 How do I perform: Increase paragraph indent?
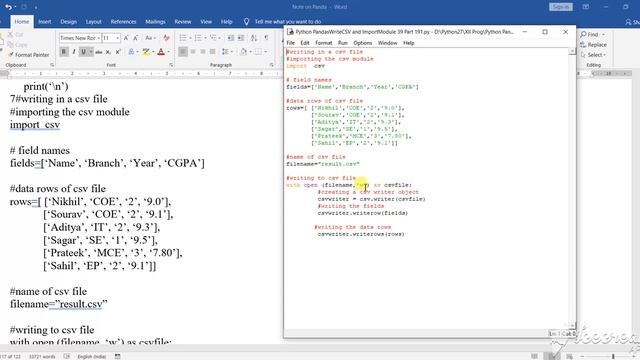[241, 38]
